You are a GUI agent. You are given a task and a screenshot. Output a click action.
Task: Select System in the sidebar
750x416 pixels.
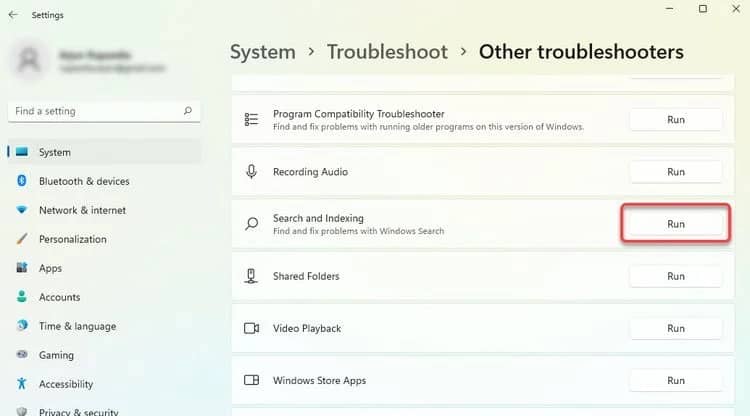point(104,152)
